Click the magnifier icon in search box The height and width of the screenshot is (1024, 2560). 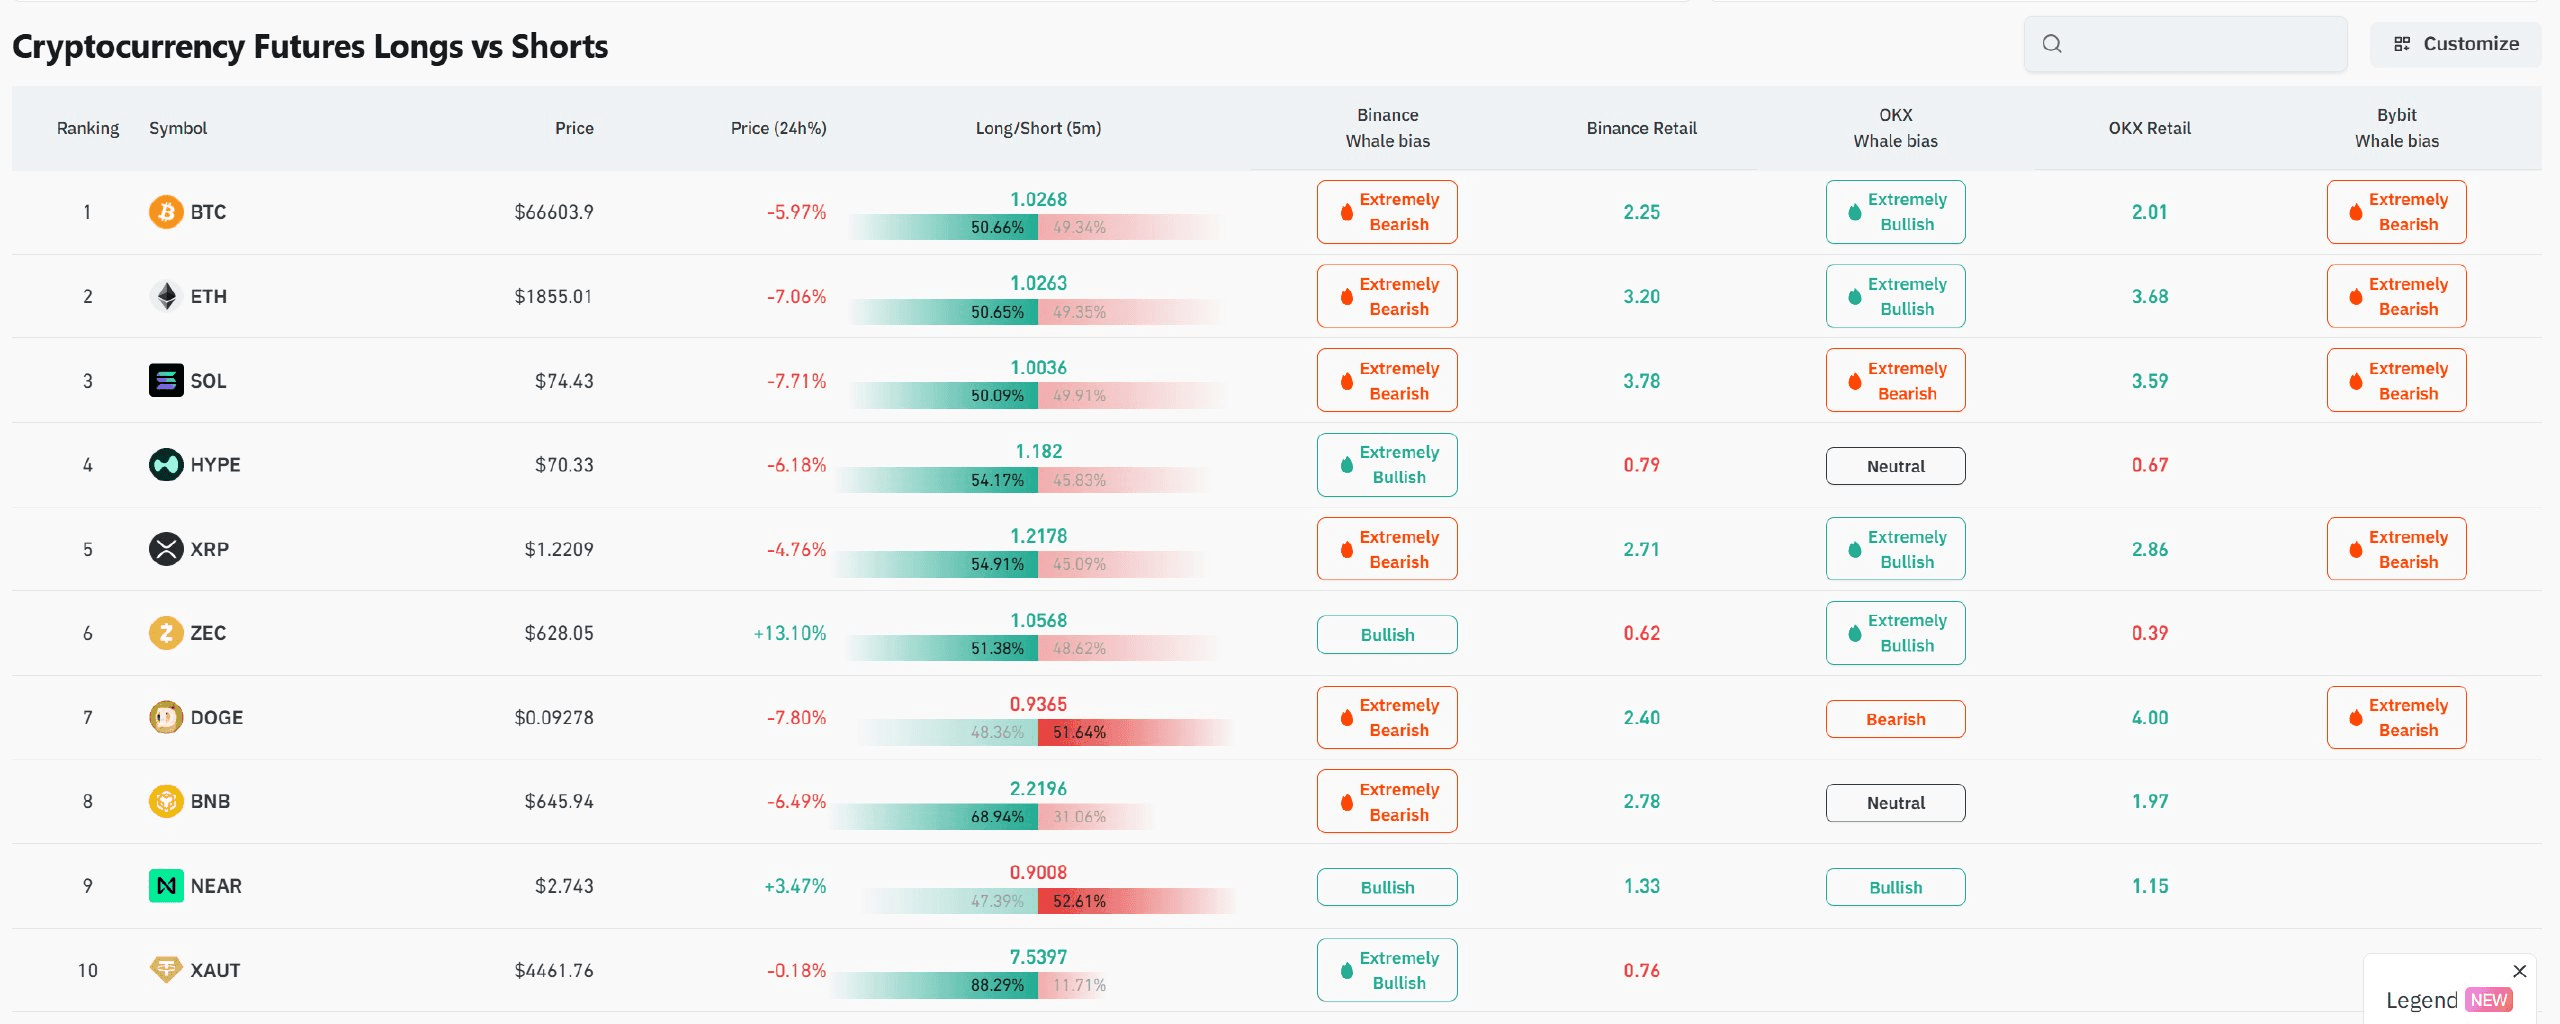pyautogui.click(x=2052, y=44)
